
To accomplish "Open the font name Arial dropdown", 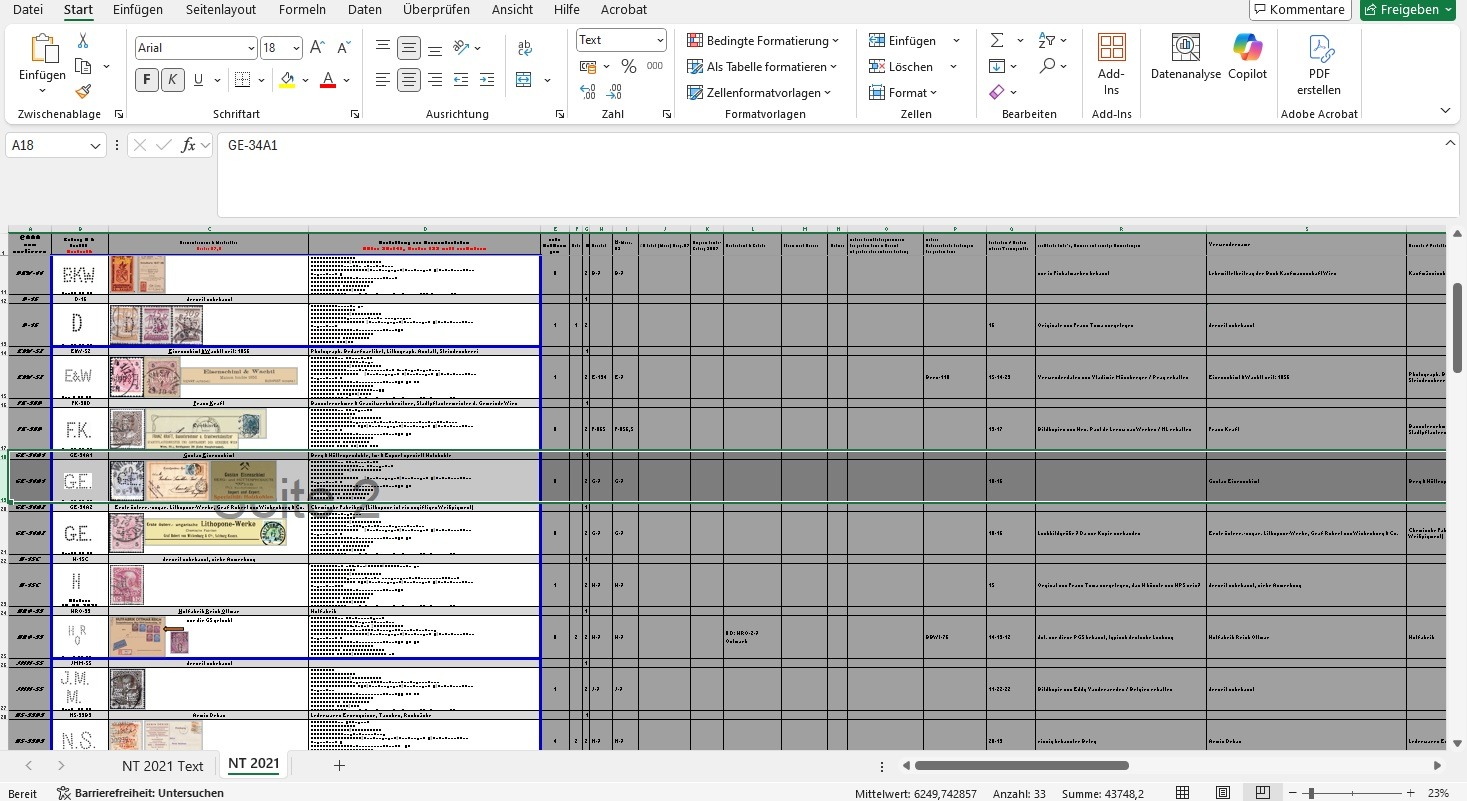I will [251, 48].
